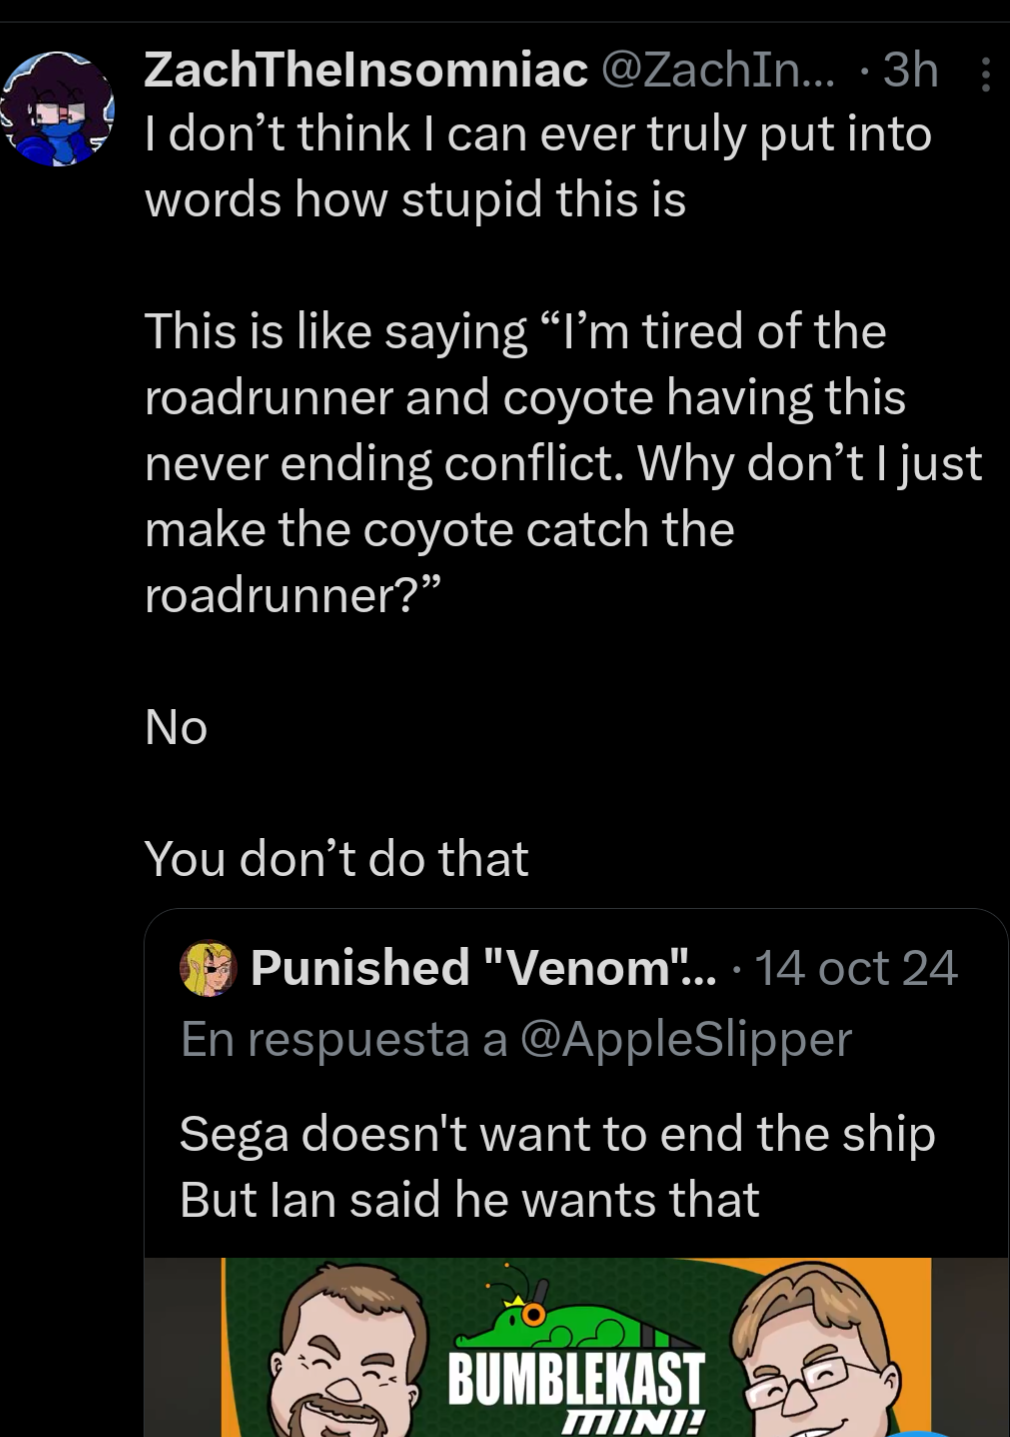Open the @AppleSlipper mention
The width and height of the screenshot is (1010, 1437).
click(685, 1039)
